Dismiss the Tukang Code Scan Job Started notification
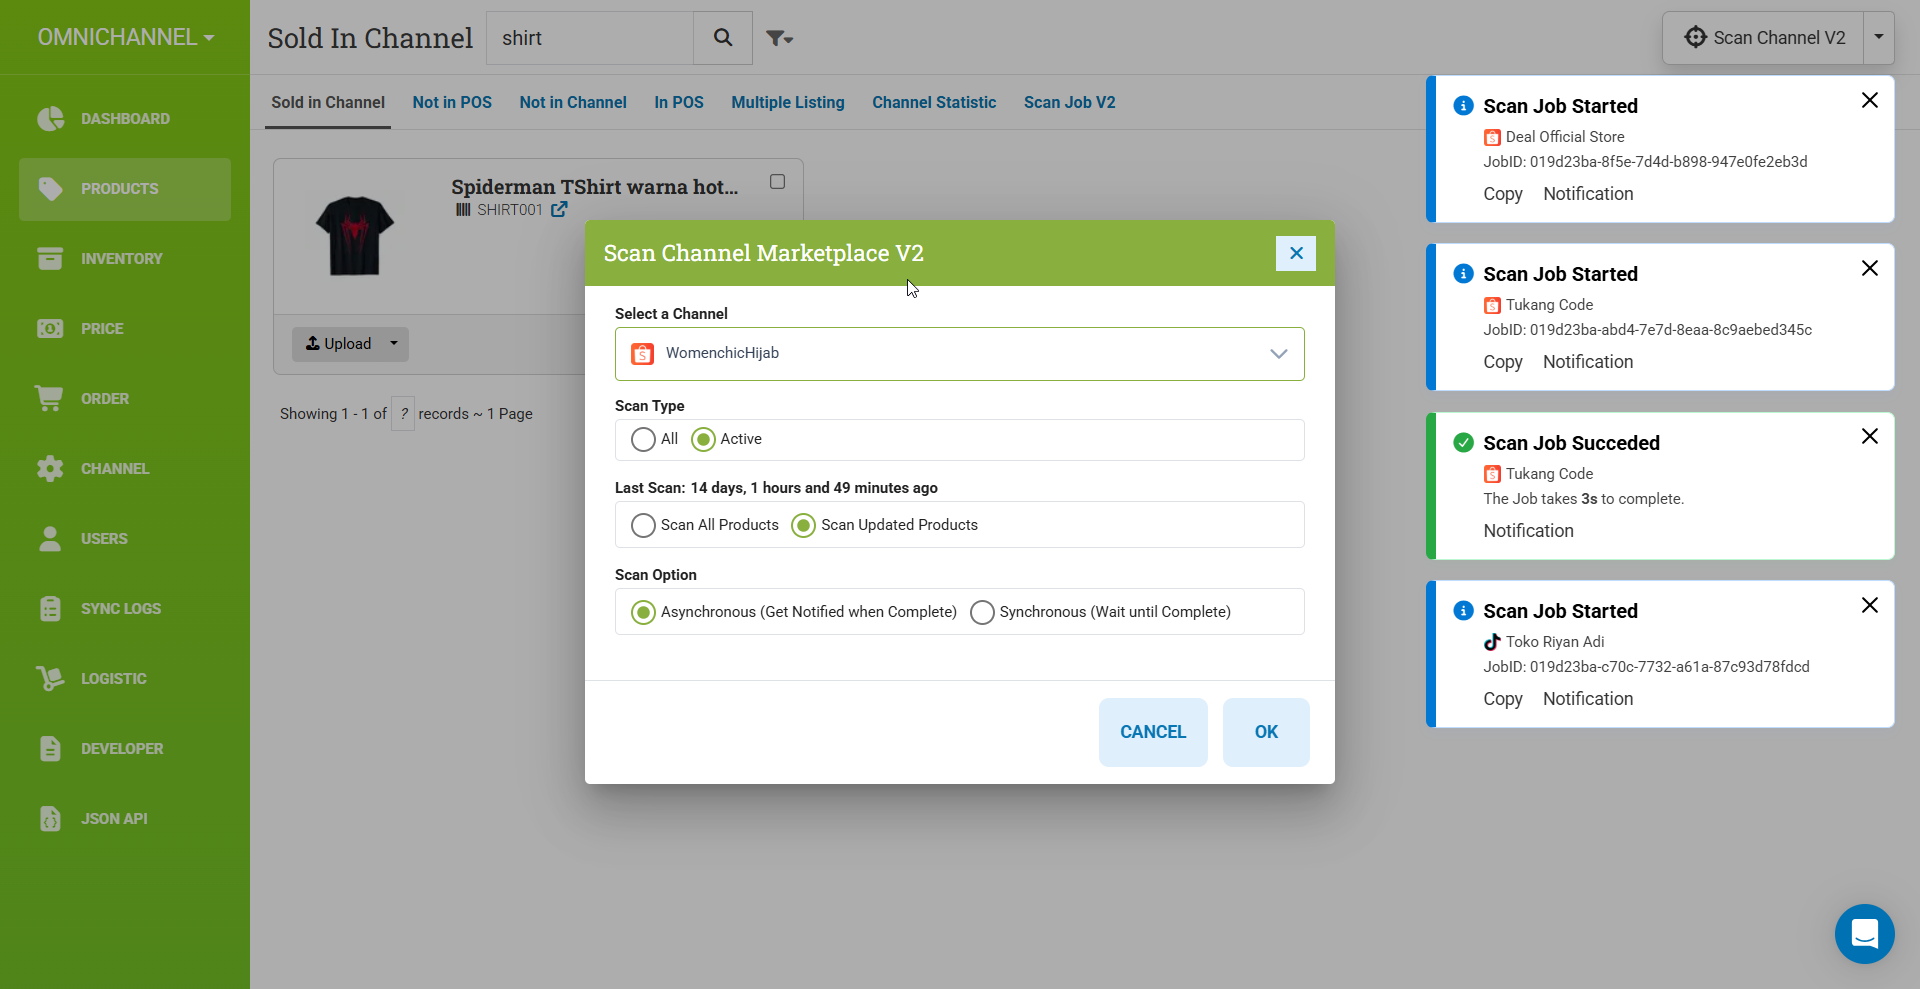Image resolution: width=1920 pixels, height=989 pixels. tap(1870, 268)
